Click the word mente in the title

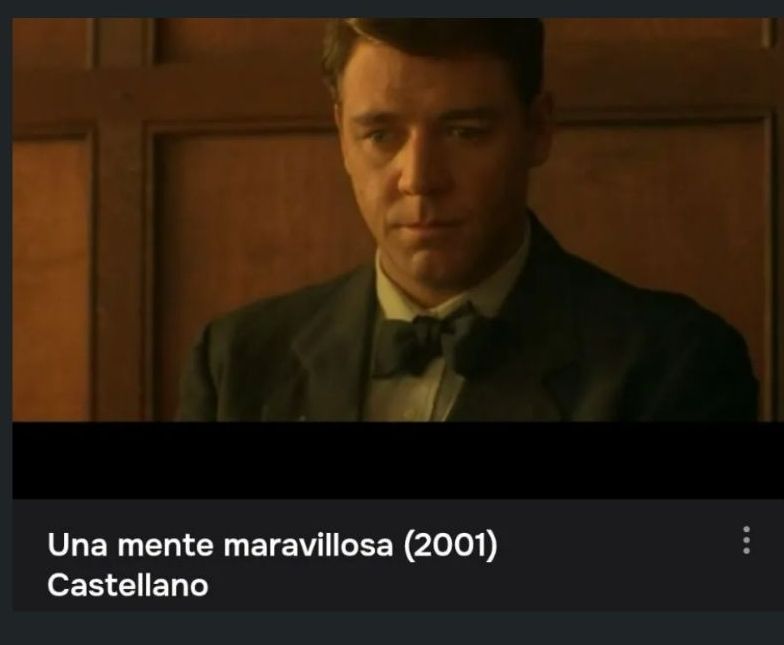pyautogui.click(x=166, y=546)
